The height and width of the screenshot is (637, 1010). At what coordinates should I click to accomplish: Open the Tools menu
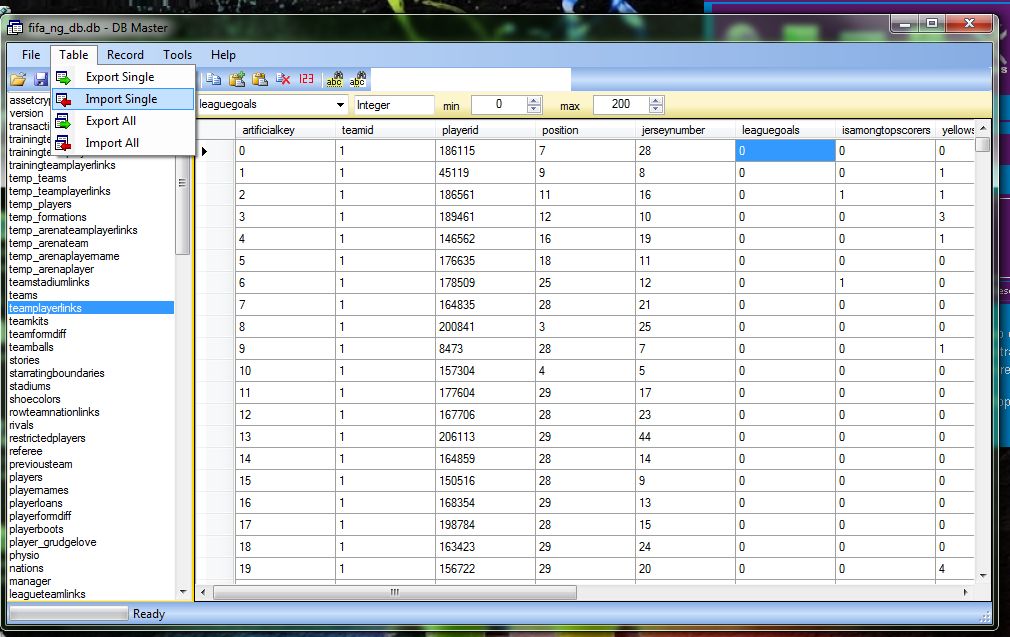pyautogui.click(x=177, y=55)
